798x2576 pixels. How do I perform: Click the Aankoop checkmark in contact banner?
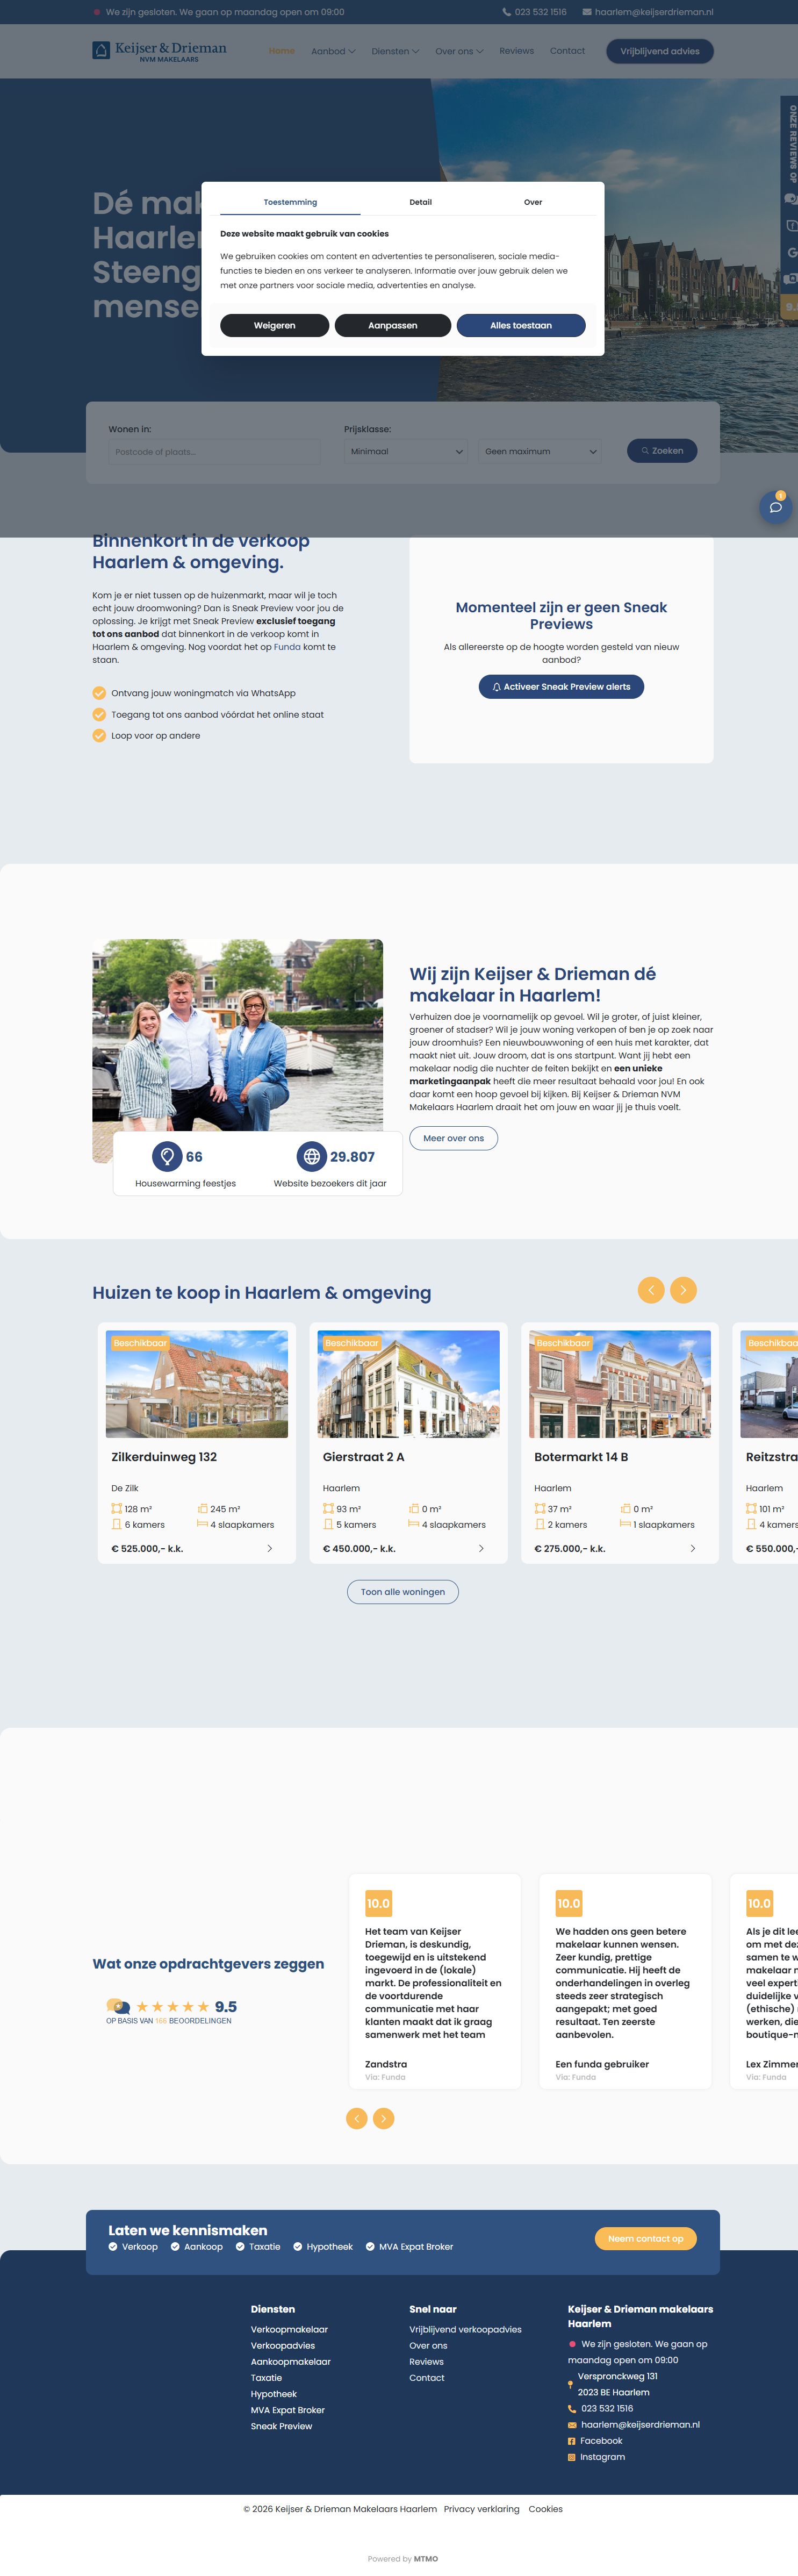(x=175, y=2247)
